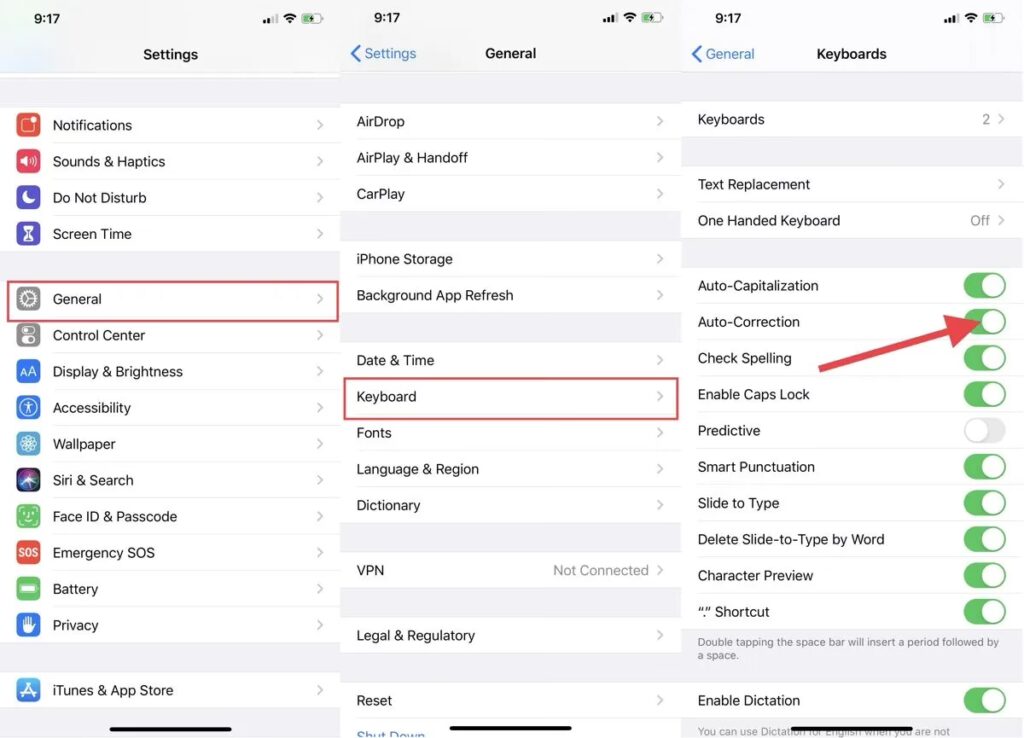Tap the Do Not Disturb moon icon
Viewport: 1024px width, 738px height.
coord(28,198)
